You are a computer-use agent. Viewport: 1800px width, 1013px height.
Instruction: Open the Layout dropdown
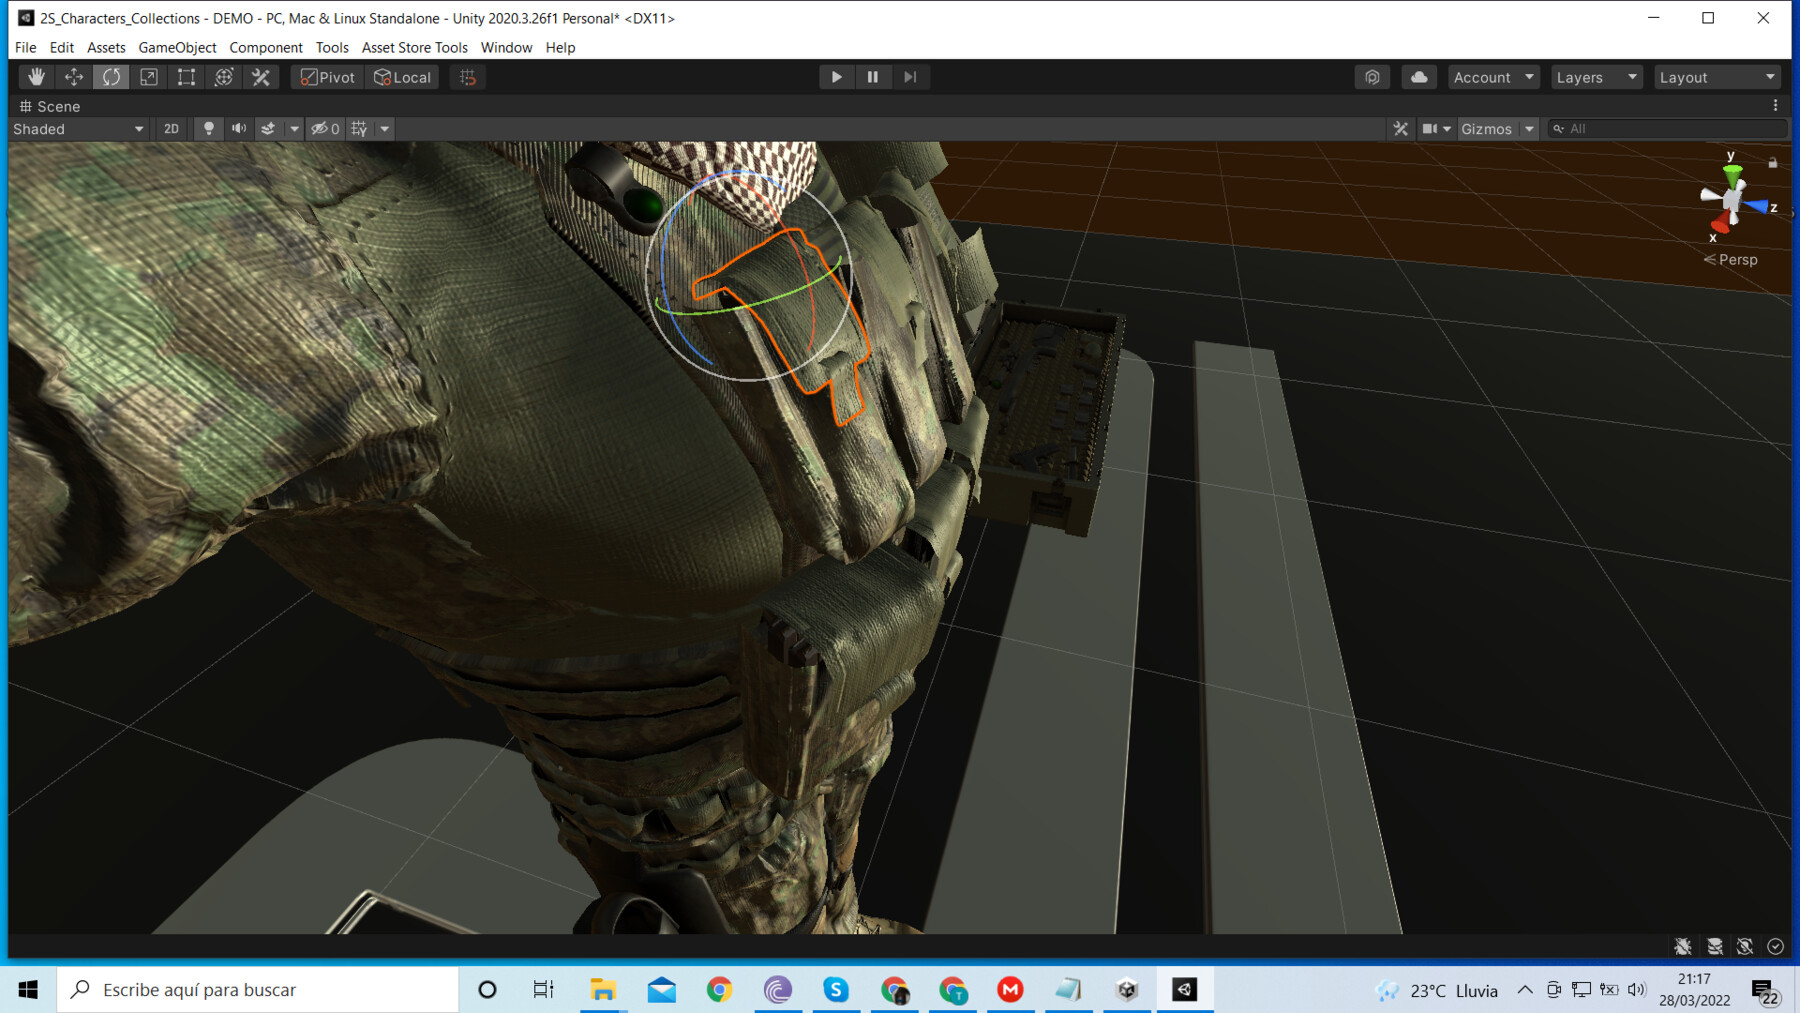(x=1717, y=77)
